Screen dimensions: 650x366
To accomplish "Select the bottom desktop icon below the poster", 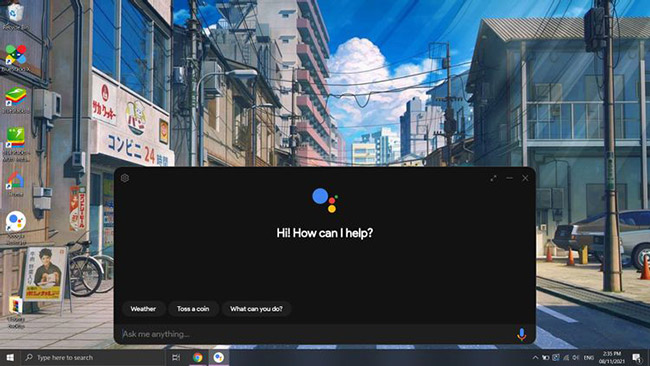I will tap(16, 312).
